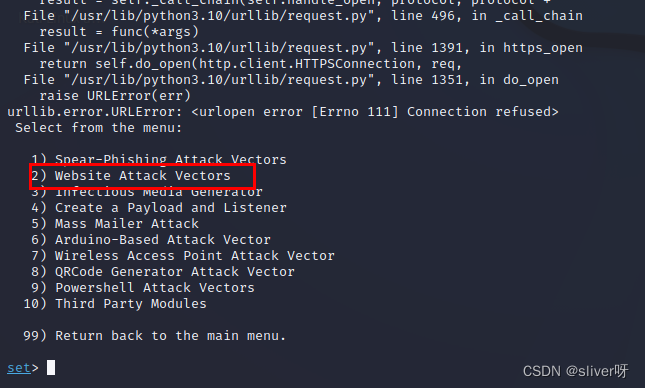Click the highlighted Website Attack Vectors option
The image size is (645, 388).
click(x=131, y=176)
